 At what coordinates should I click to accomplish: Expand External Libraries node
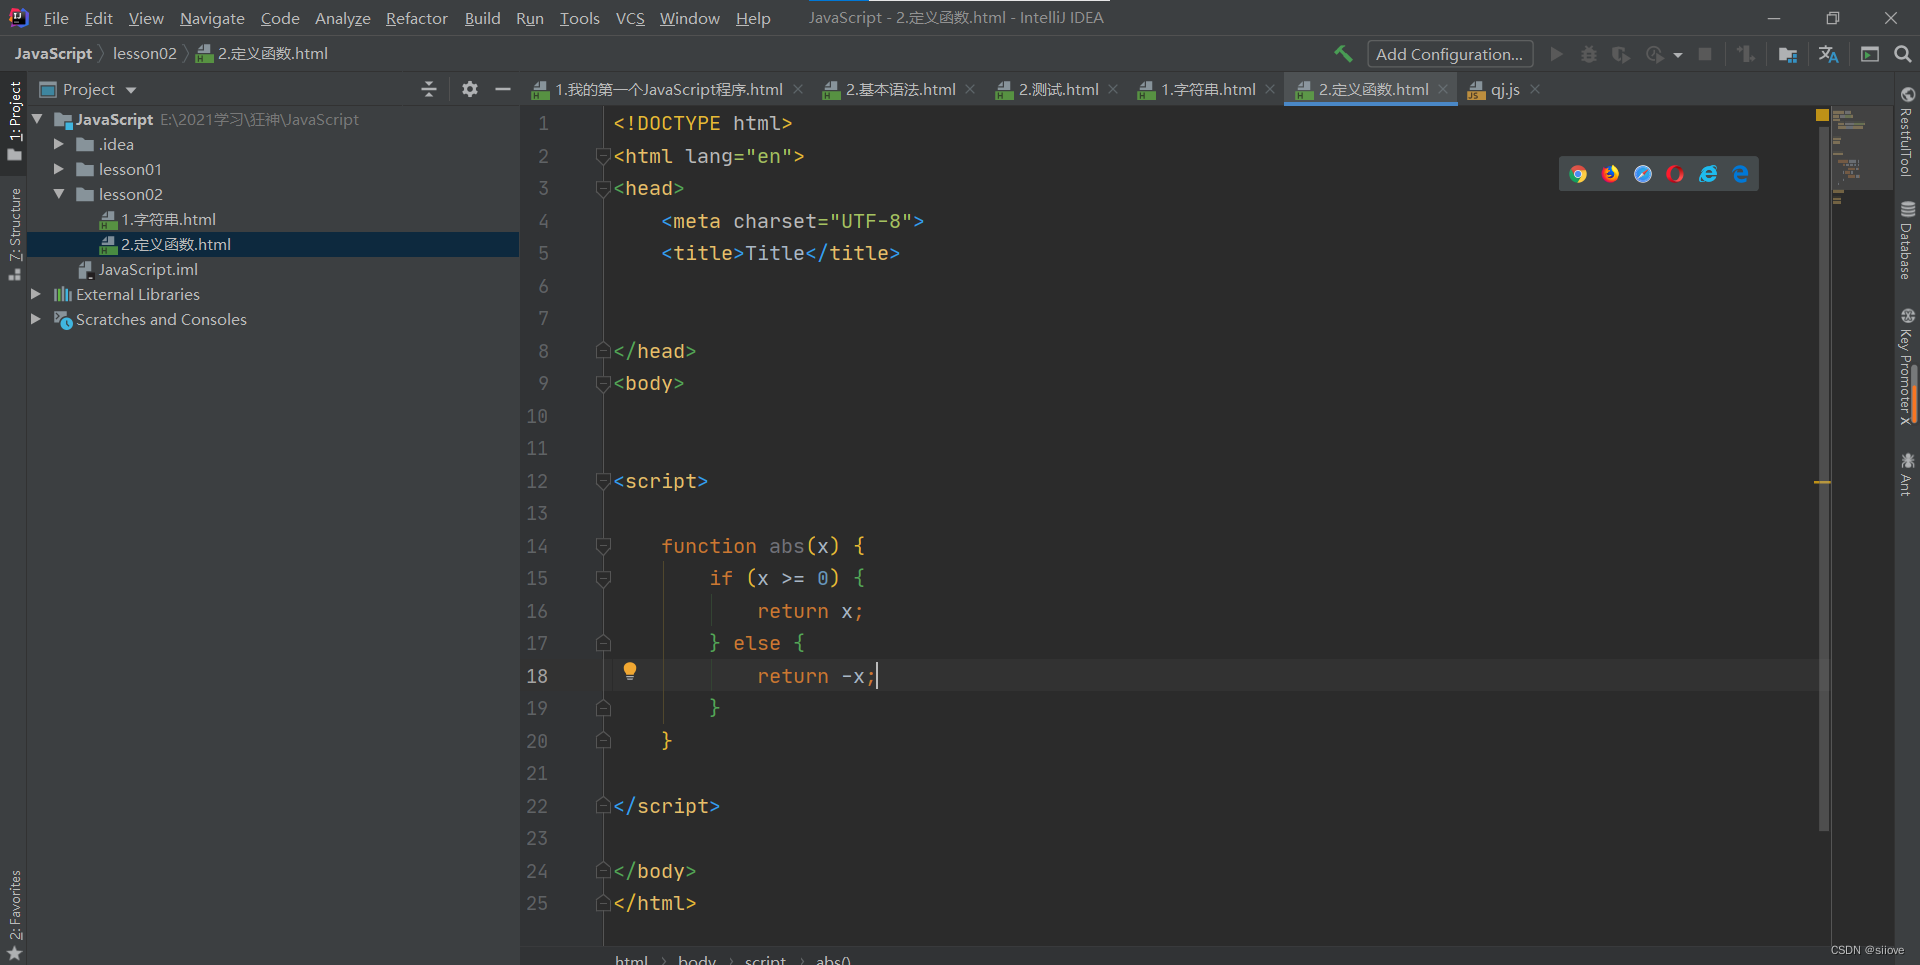(x=36, y=294)
